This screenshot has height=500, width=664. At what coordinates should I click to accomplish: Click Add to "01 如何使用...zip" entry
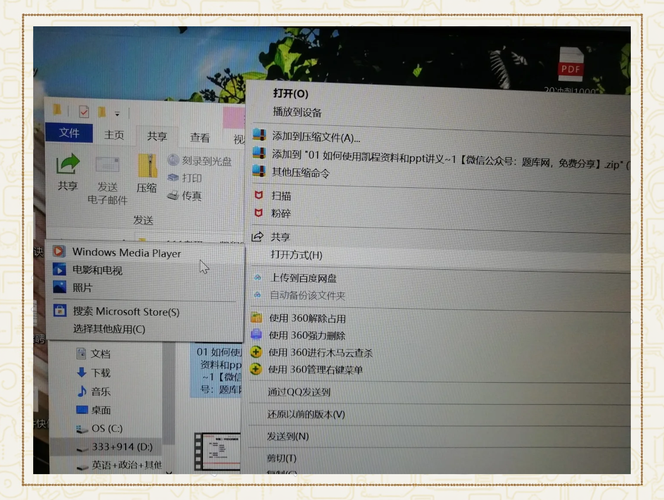[451, 159]
